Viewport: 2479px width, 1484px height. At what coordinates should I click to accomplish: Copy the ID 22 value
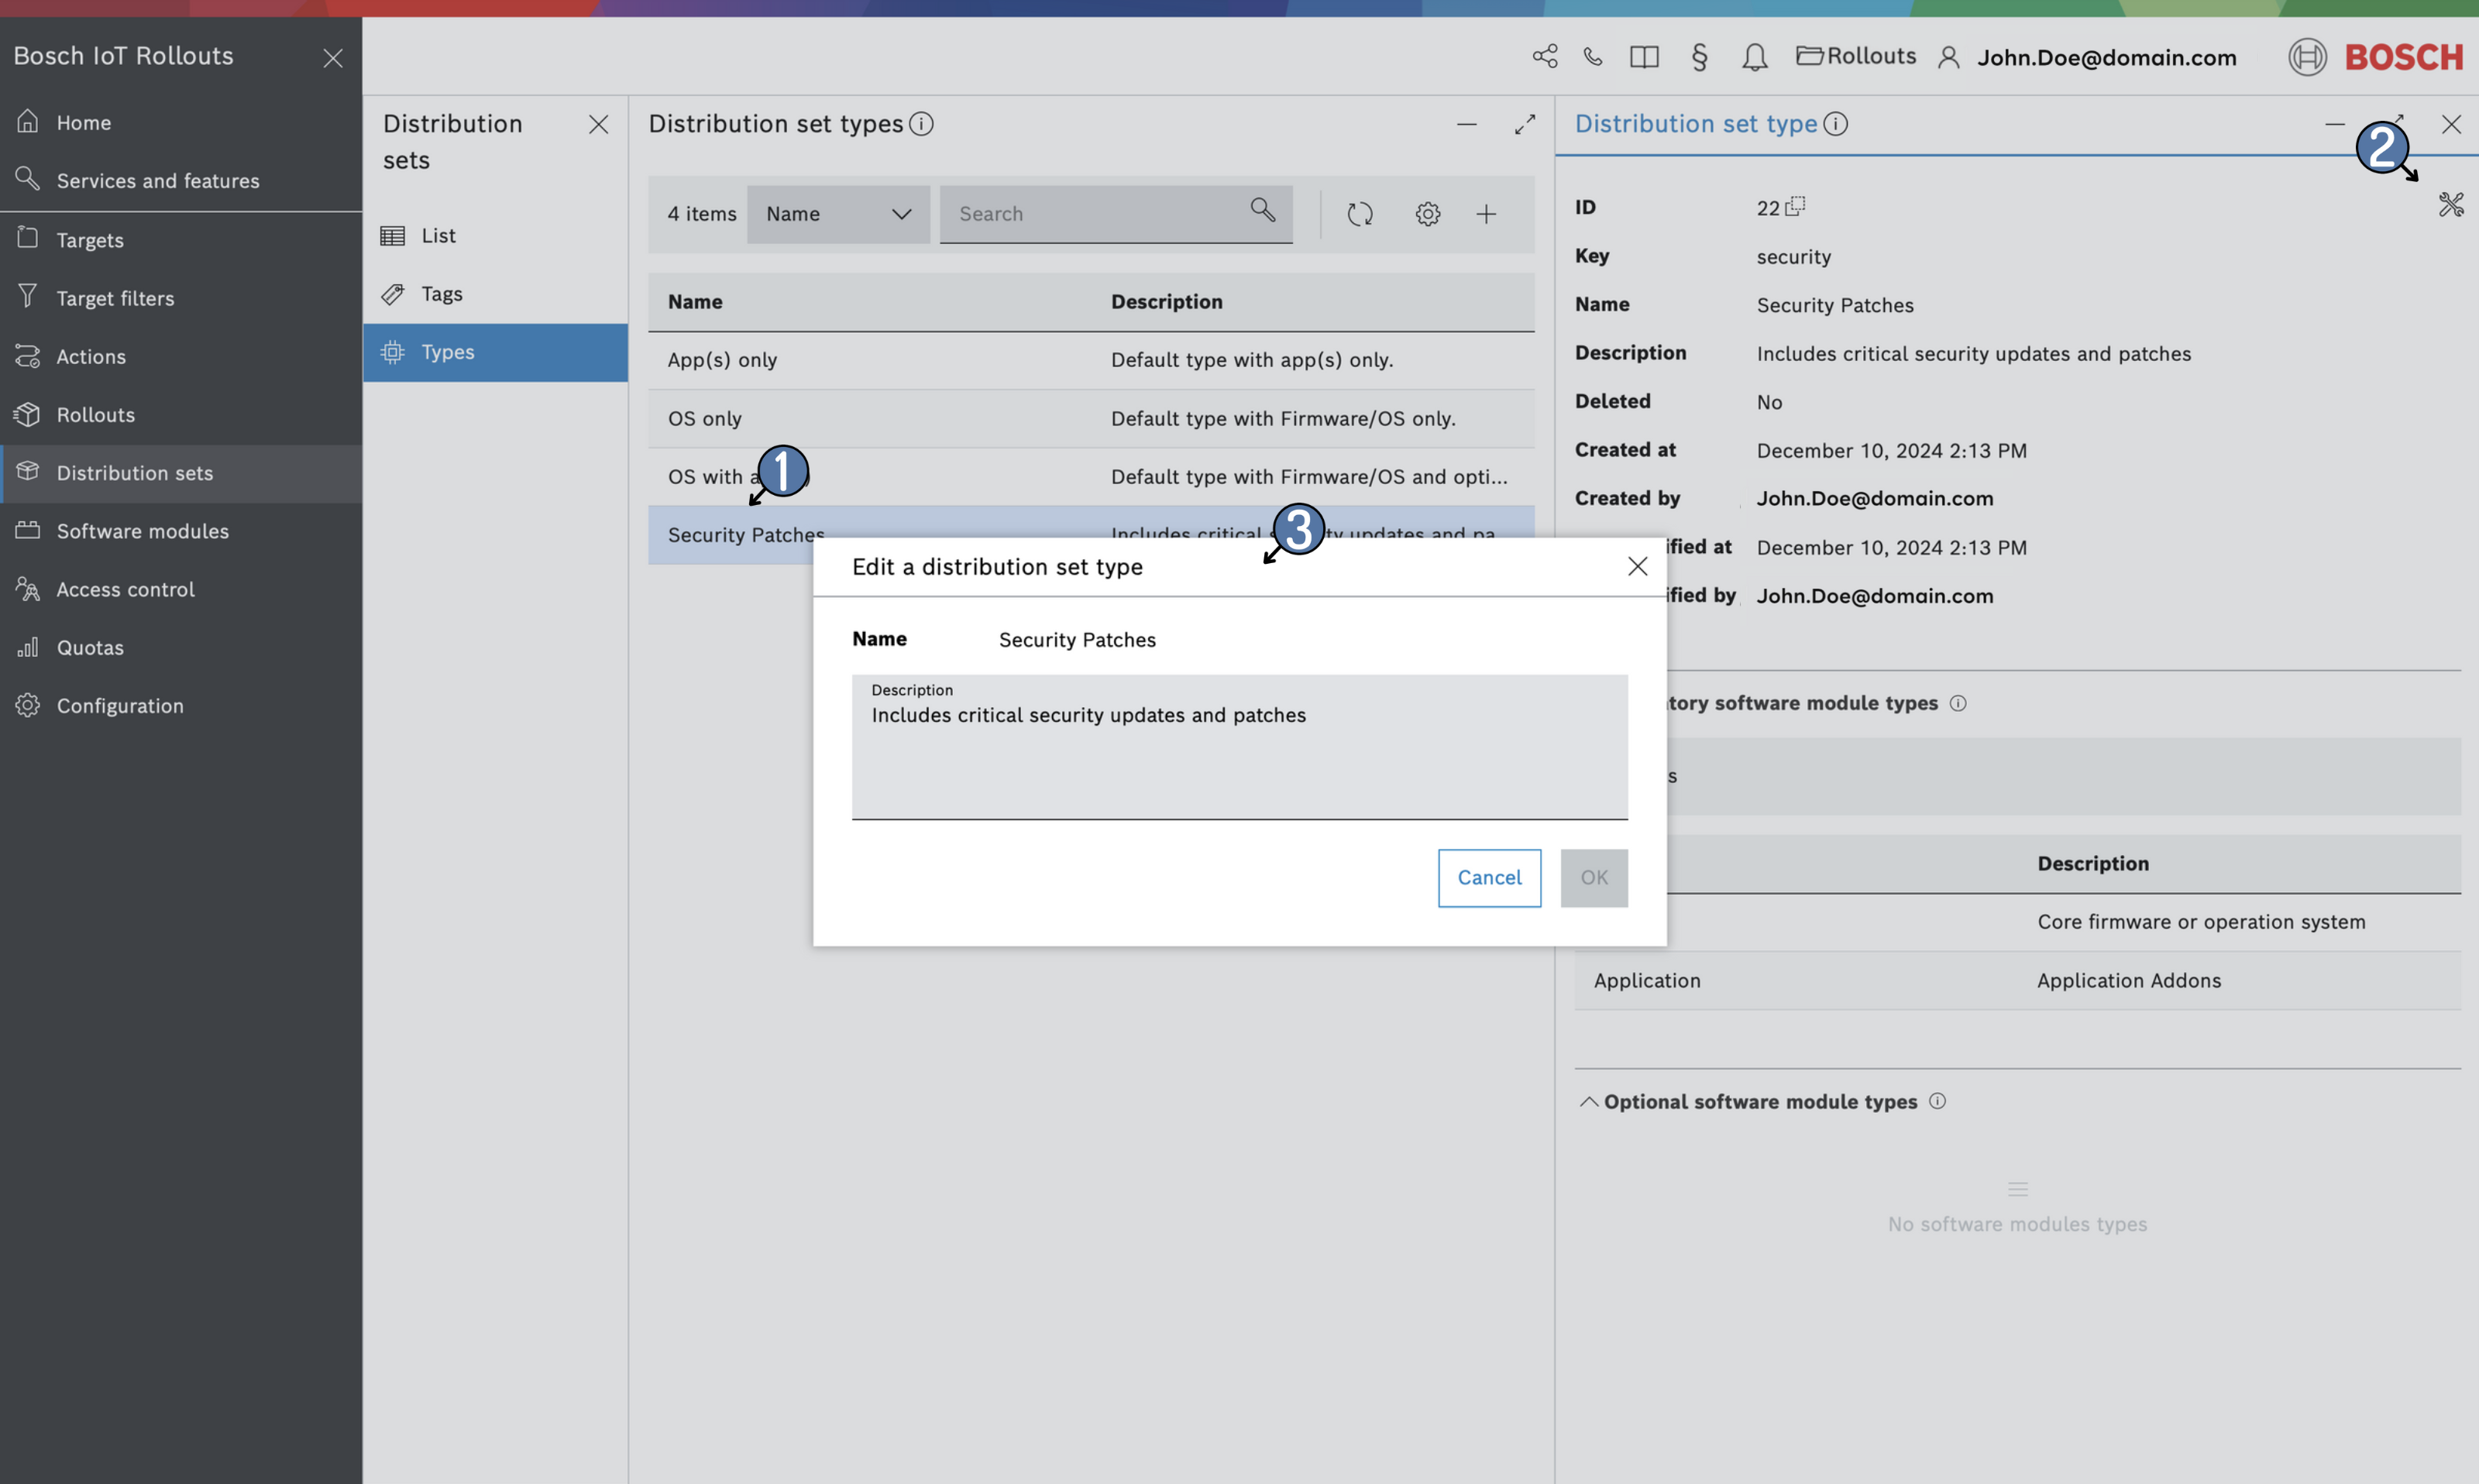pos(1795,206)
